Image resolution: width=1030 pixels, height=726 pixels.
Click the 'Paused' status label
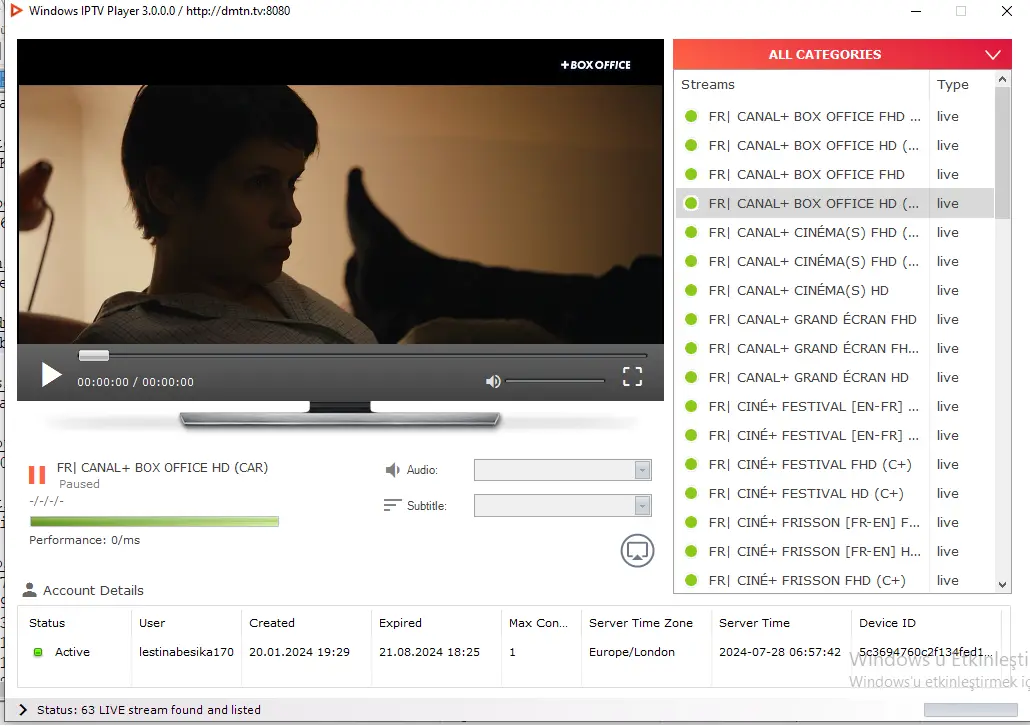point(79,484)
